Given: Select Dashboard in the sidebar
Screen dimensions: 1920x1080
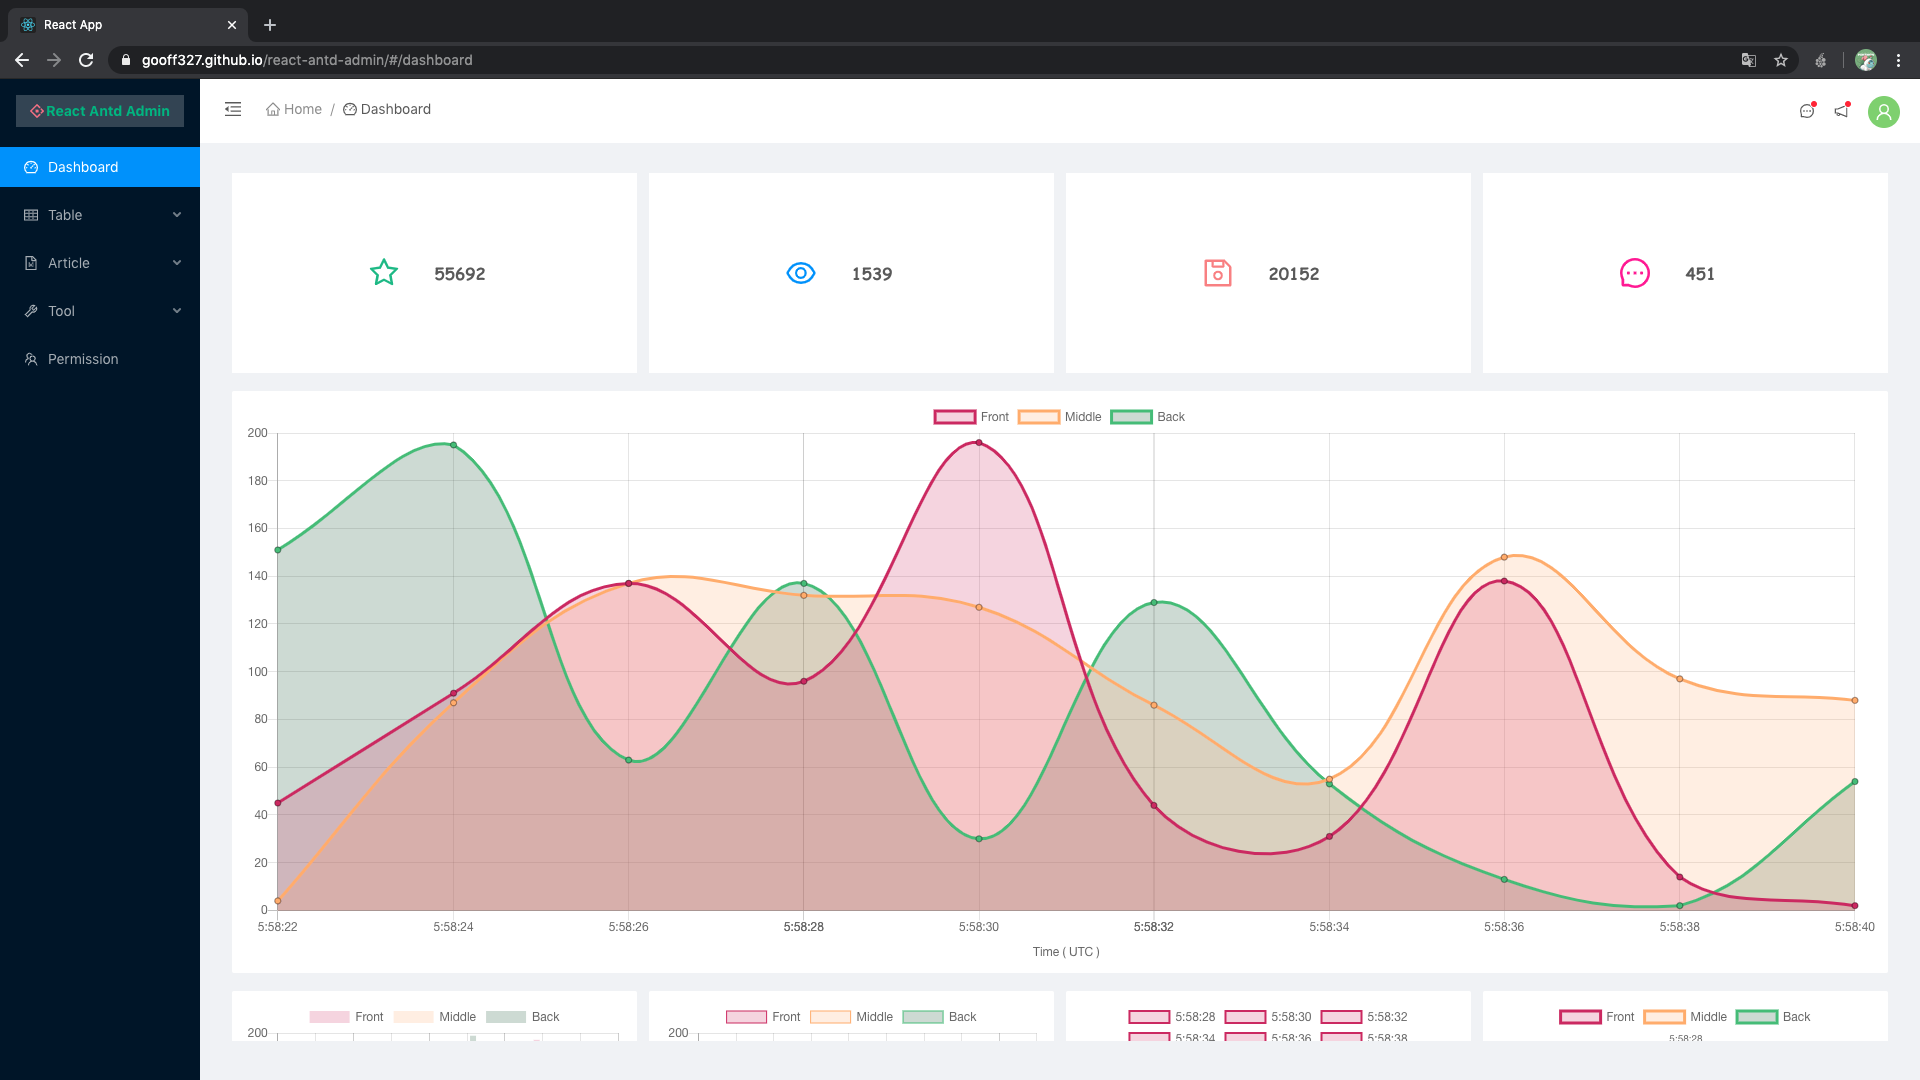Looking at the screenshot, I should (x=100, y=166).
